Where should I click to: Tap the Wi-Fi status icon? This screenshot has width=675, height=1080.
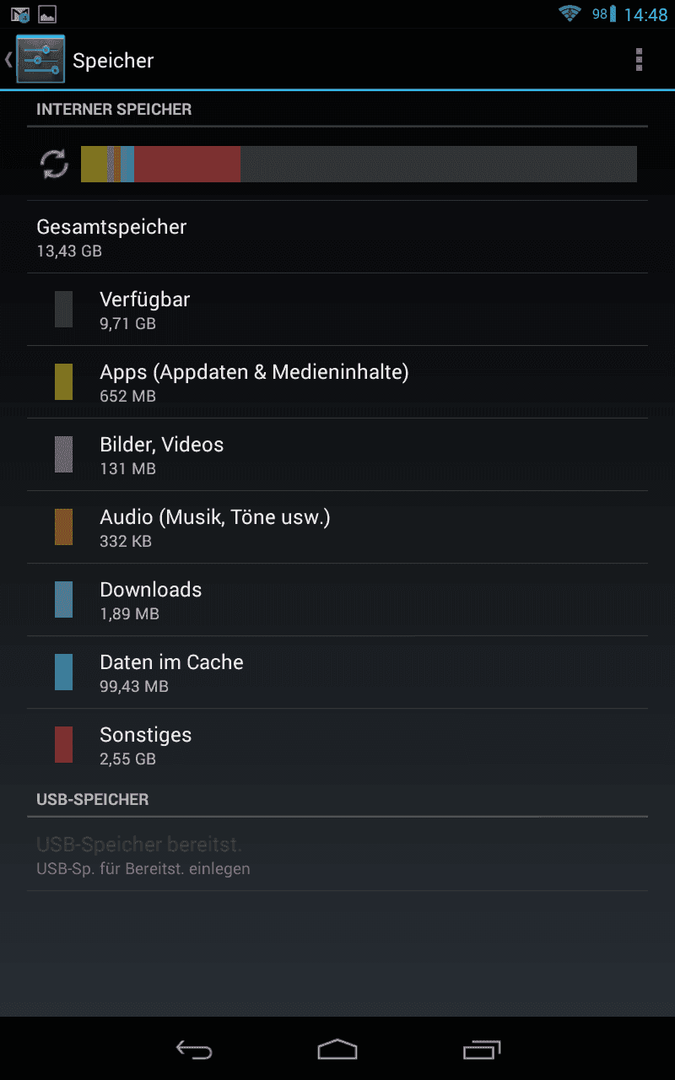pos(570,13)
